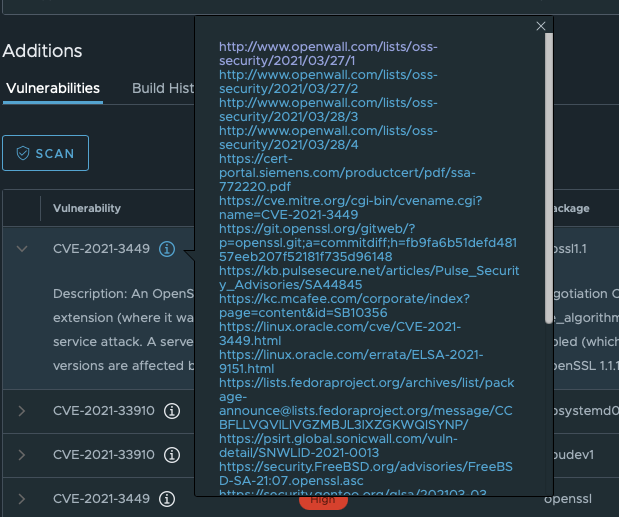Expand the bottom CVE-2021-3449 openssl row
The height and width of the screenshot is (517, 619).
22,499
